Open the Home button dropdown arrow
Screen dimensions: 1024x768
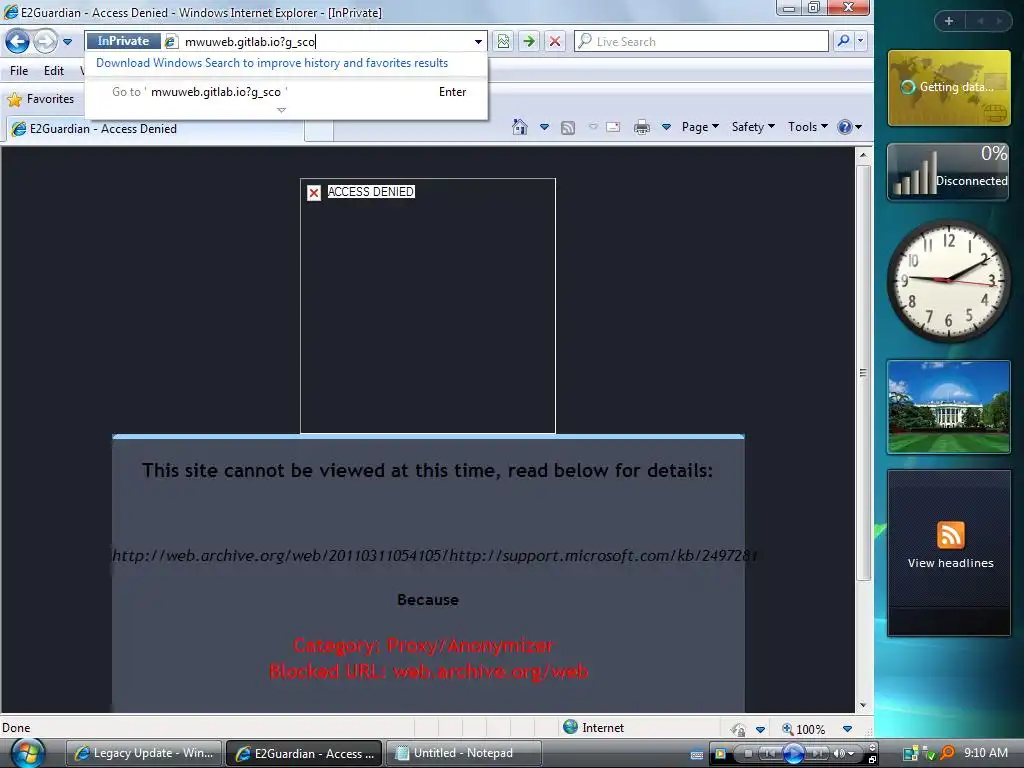point(544,127)
